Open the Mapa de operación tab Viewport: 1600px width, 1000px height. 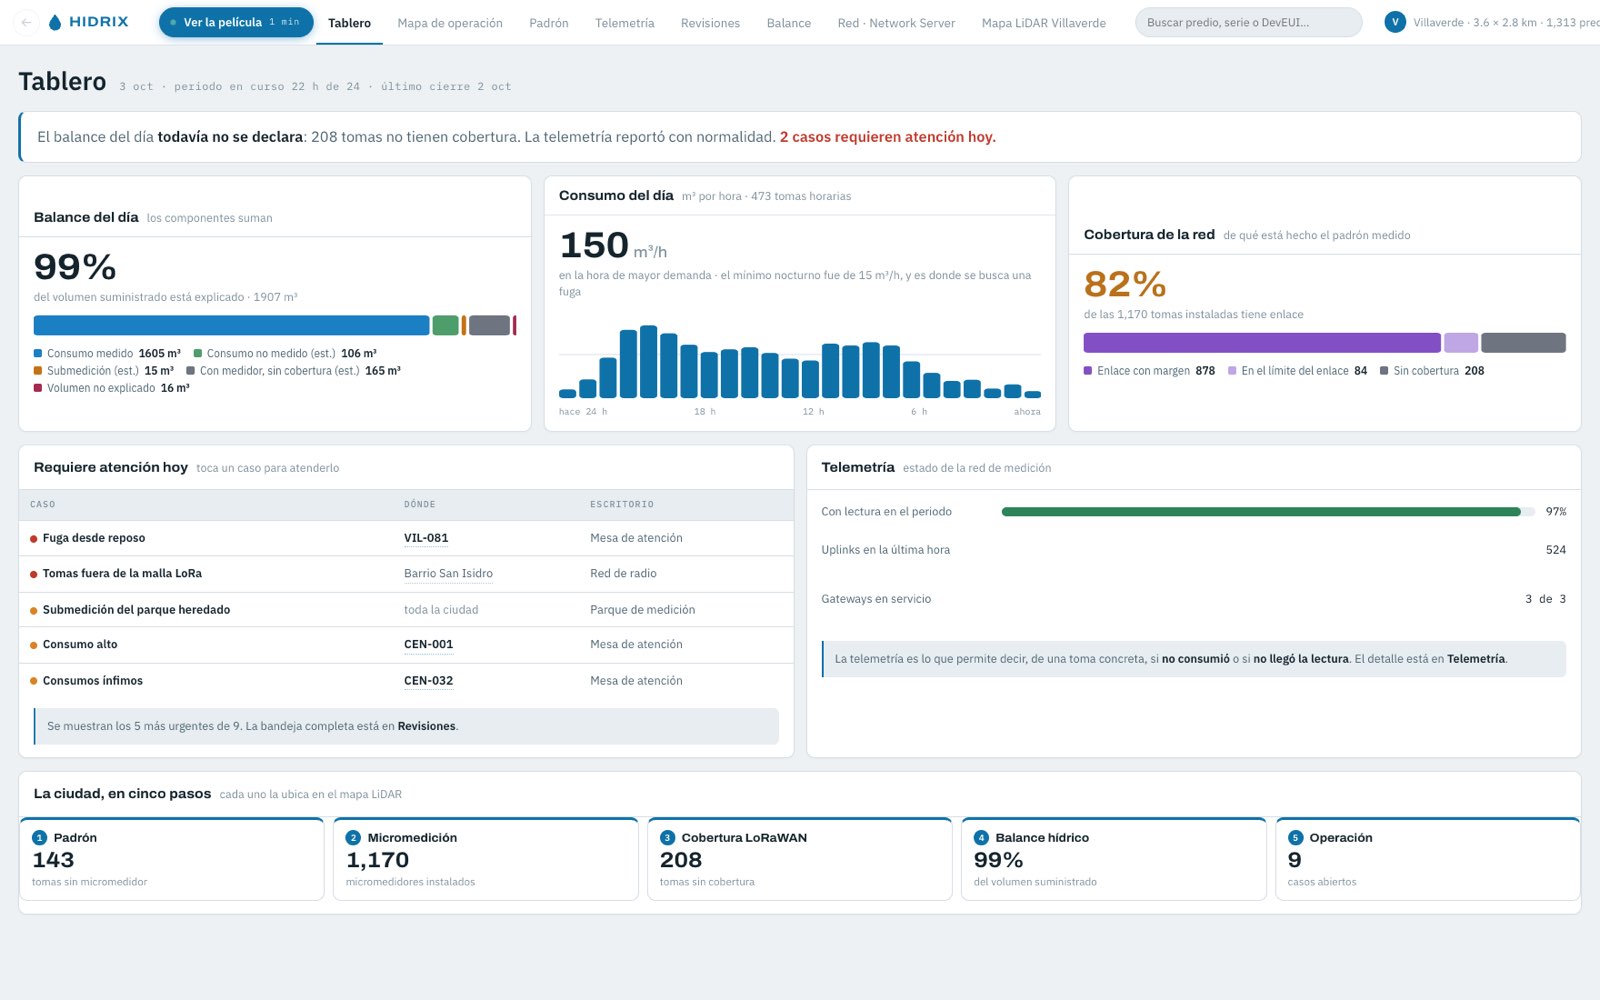pyautogui.click(x=450, y=23)
